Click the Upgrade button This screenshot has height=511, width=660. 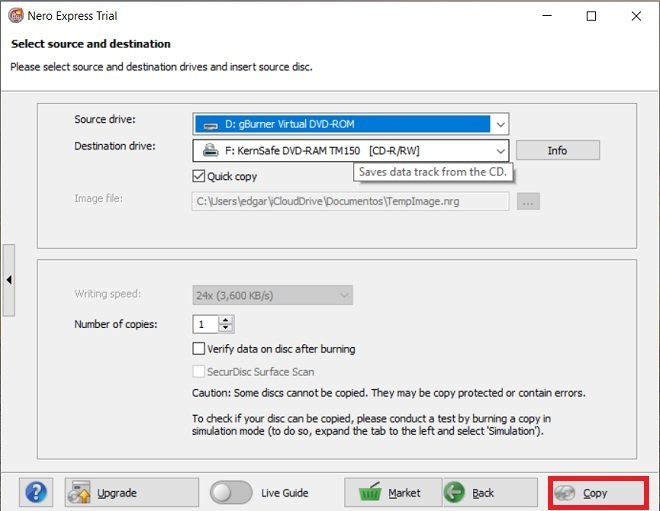(x=131, y=492)
